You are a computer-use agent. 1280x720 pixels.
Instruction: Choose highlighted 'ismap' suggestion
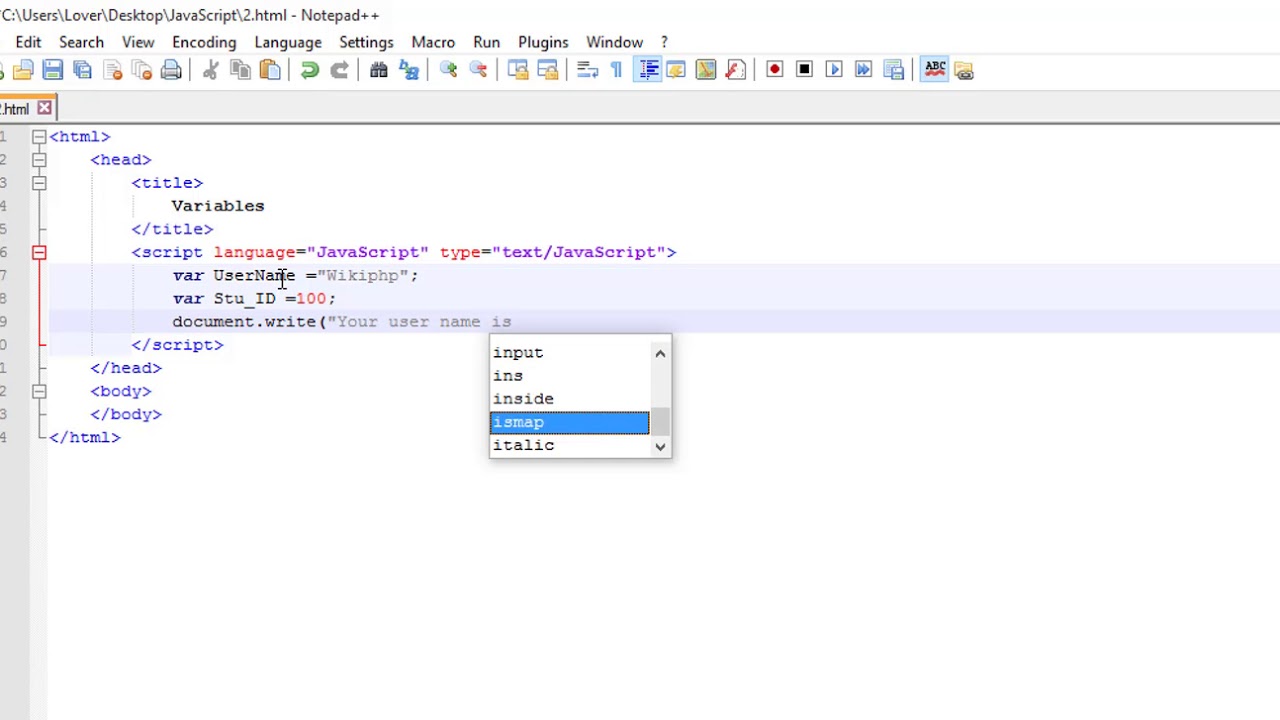click(x=570, y=422)
